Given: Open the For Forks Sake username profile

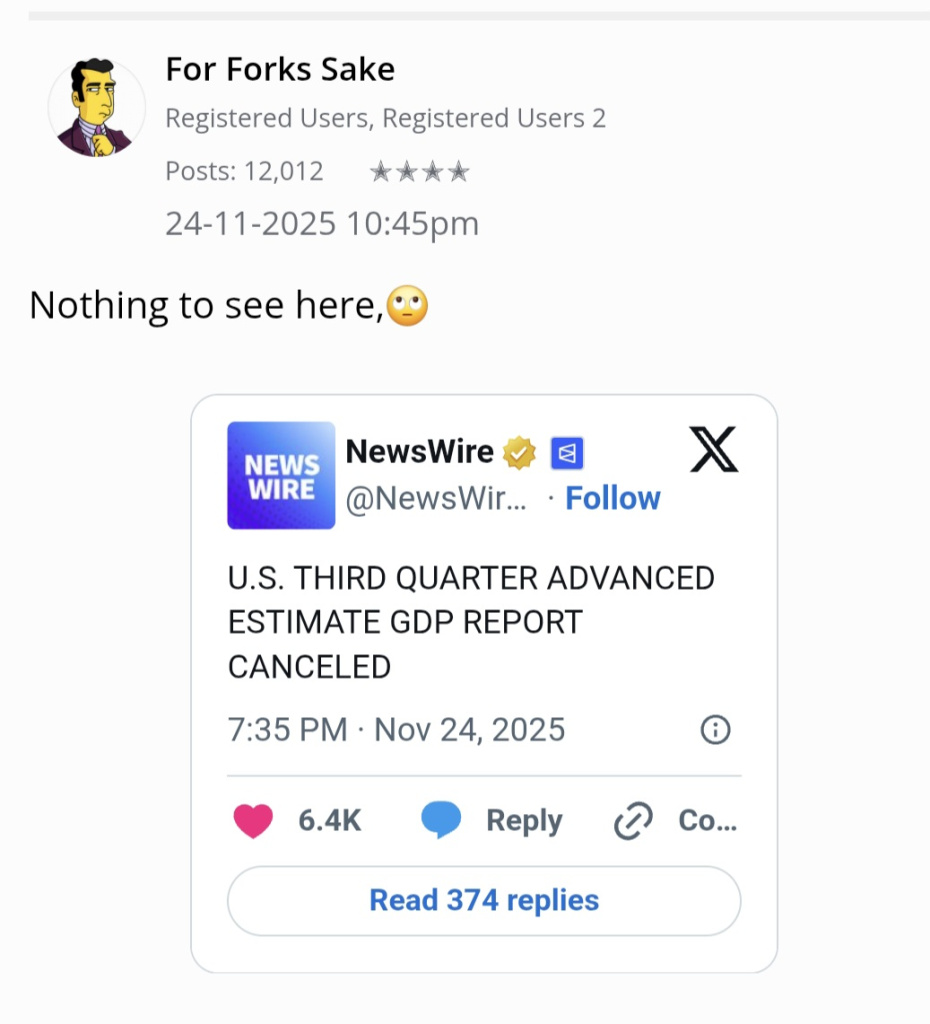Looking at the screenshot, I should 280,69.
